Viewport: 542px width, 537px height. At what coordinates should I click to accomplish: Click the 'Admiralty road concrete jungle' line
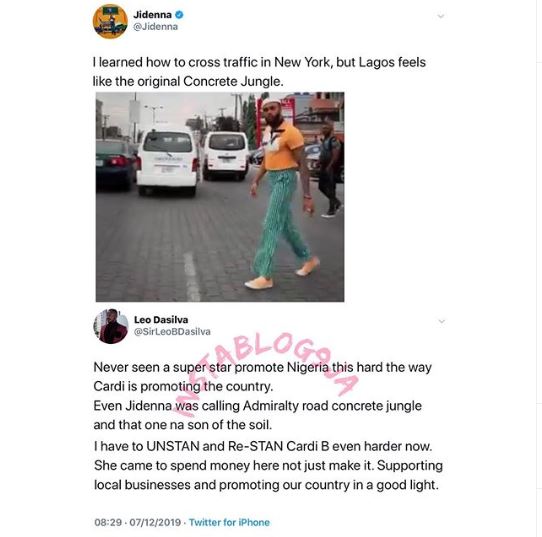[x=258, y=406]
